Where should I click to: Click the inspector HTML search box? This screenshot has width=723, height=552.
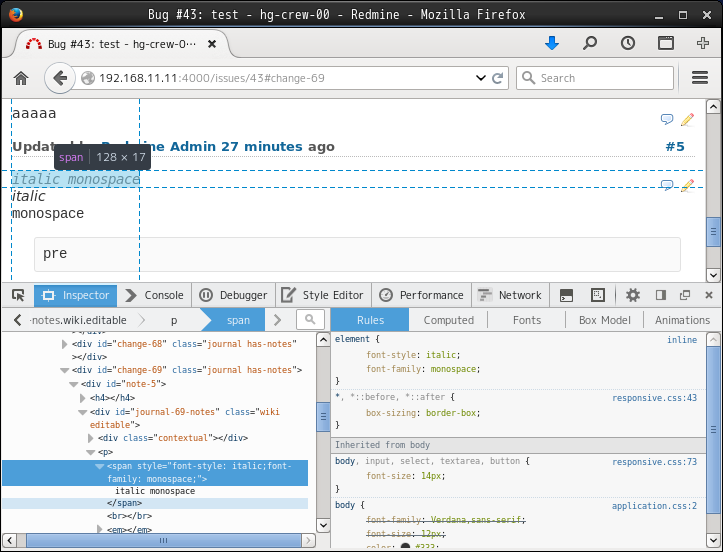(x=310, y=319)
